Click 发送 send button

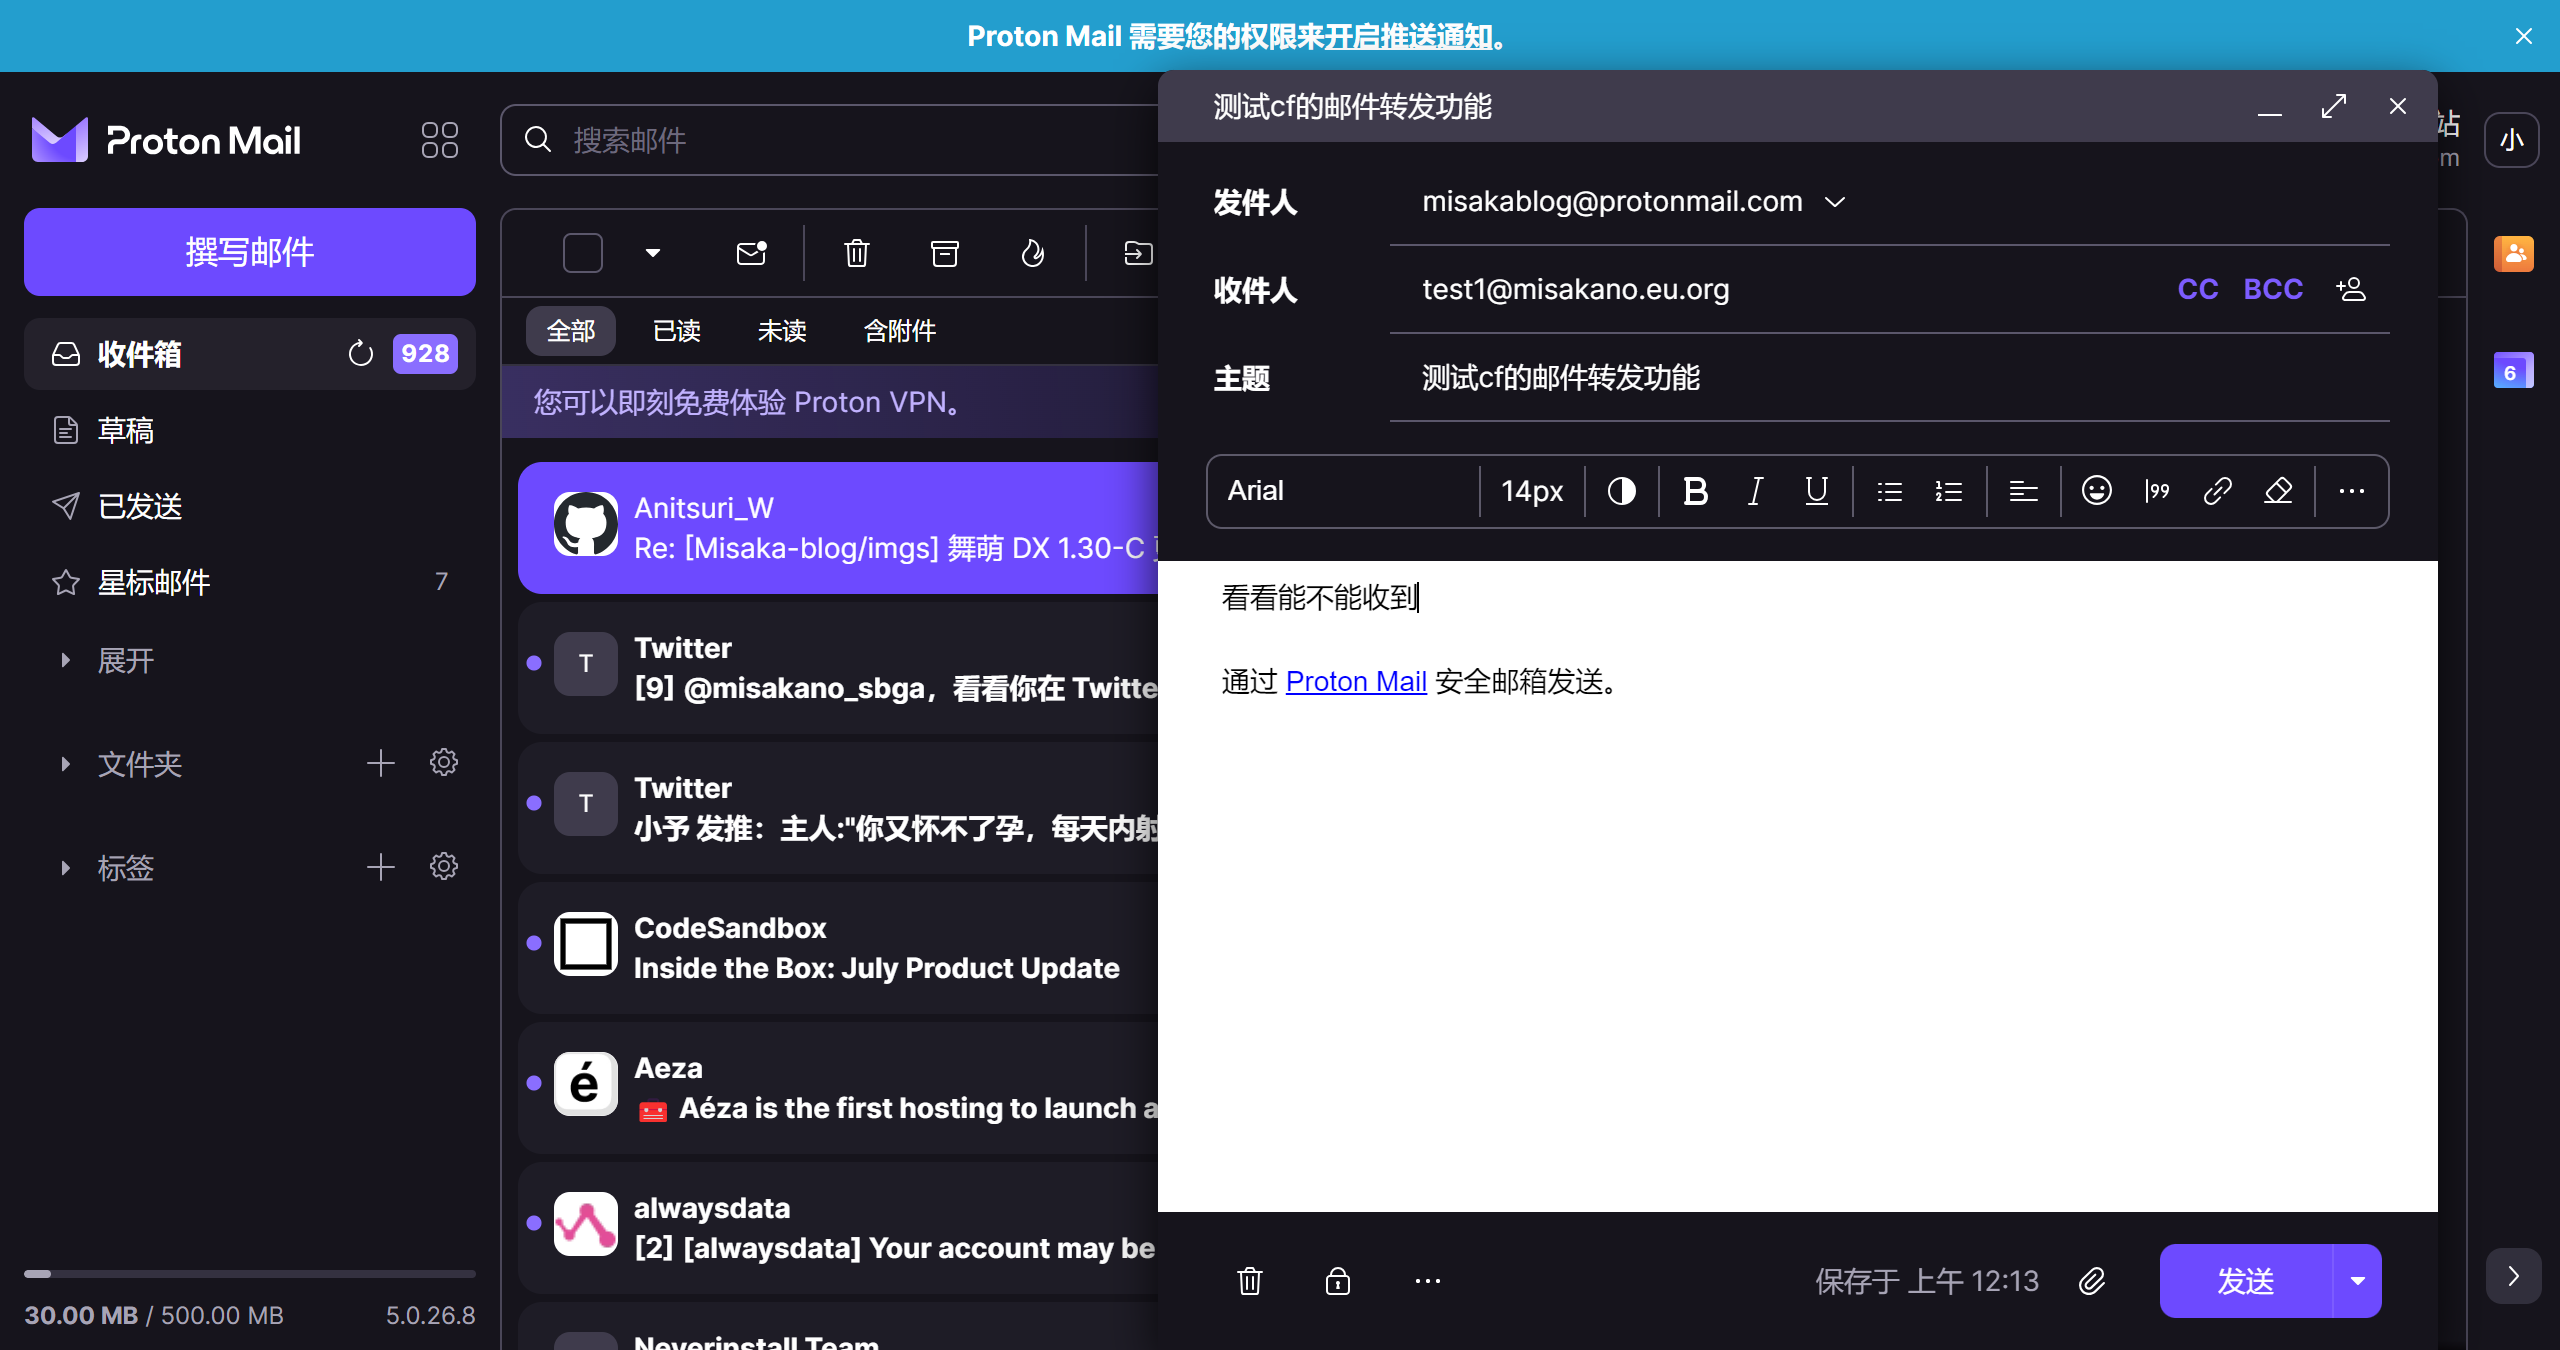[2246, 1281]
